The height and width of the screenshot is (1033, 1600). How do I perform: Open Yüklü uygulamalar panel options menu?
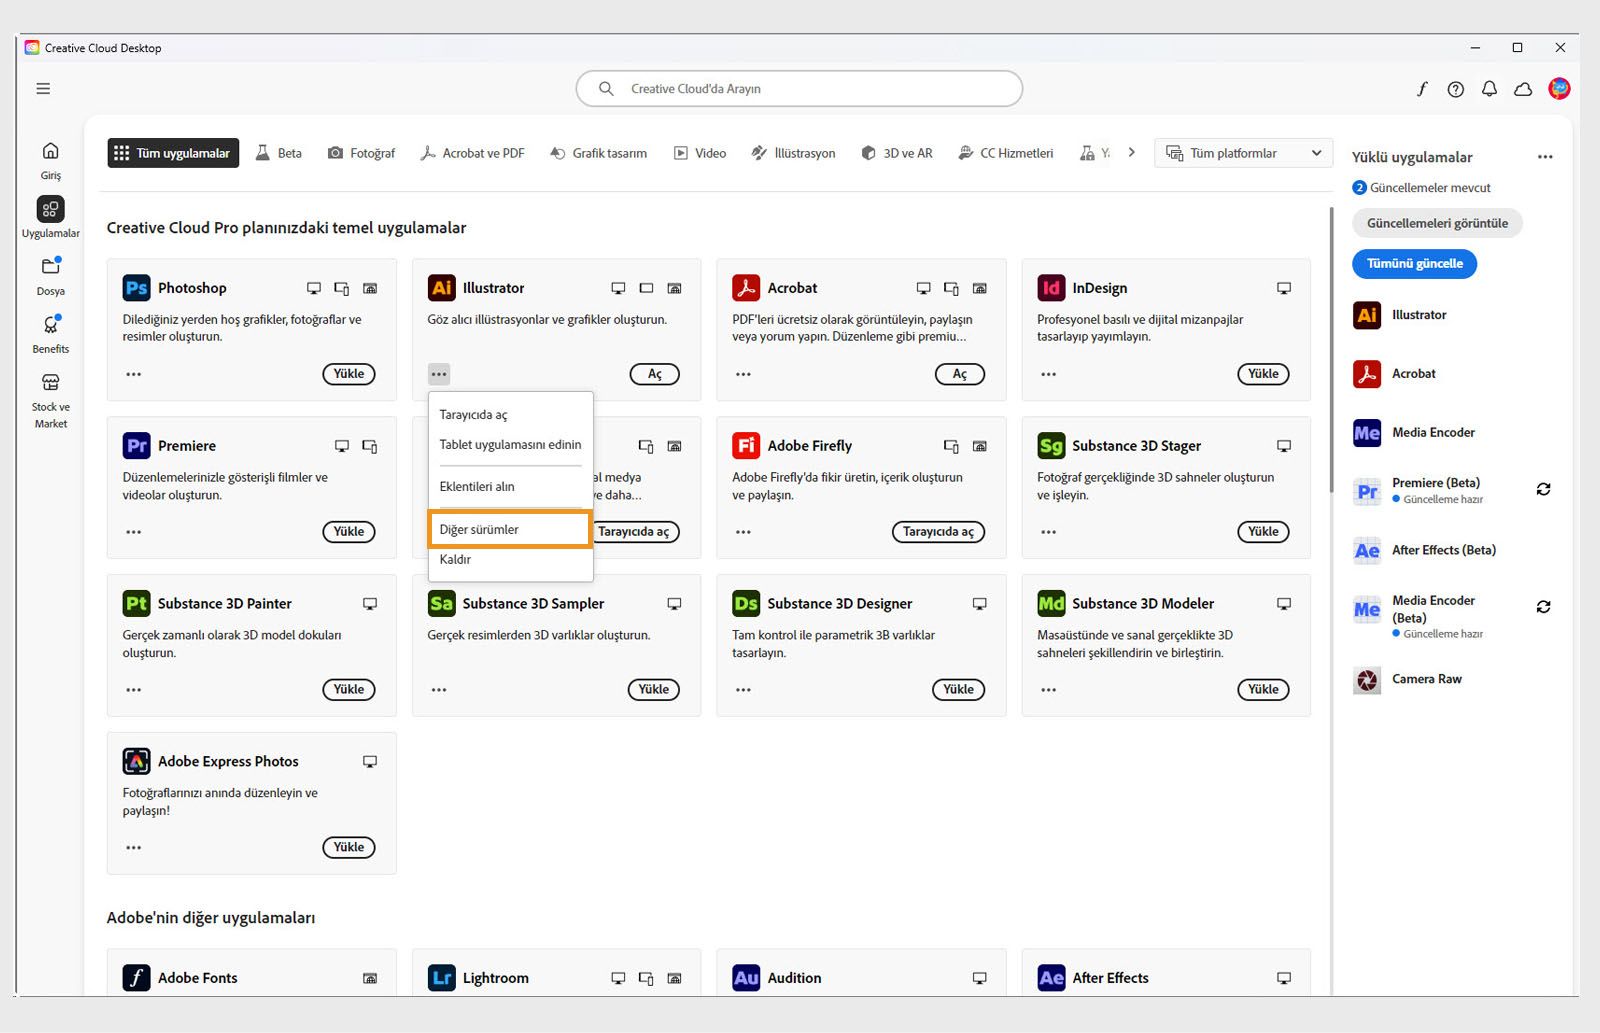click(x=1545, y=157)
